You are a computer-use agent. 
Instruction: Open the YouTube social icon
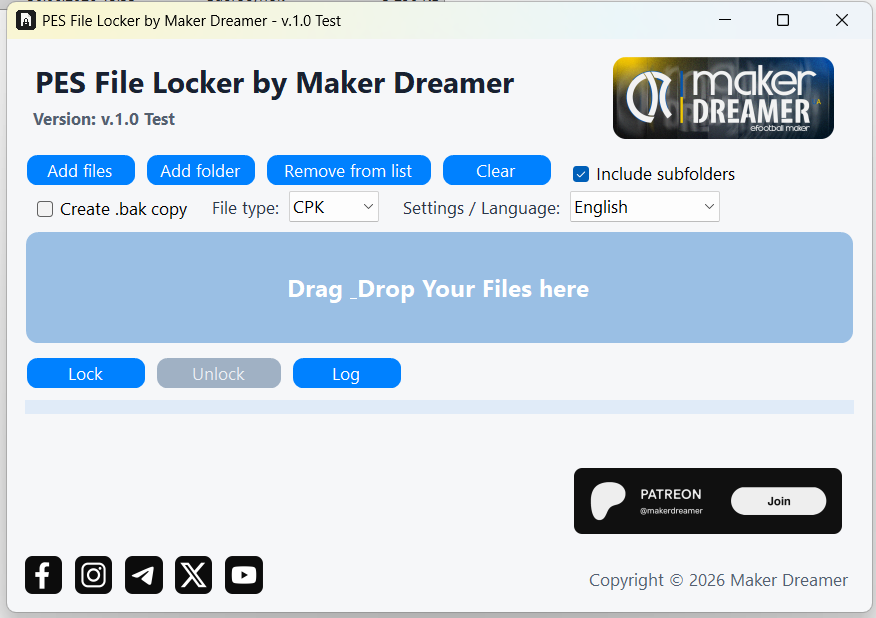coord(244,575)
